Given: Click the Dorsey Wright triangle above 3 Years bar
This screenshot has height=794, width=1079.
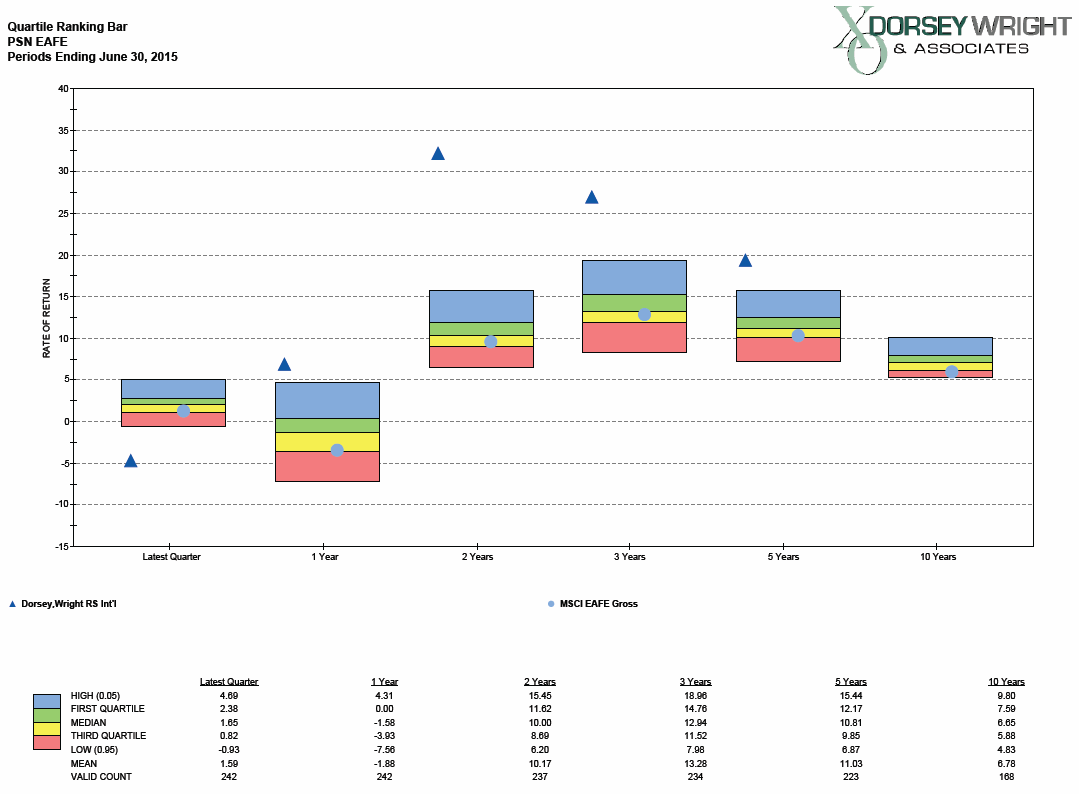Looking at the screenshot, I should 591,197.
